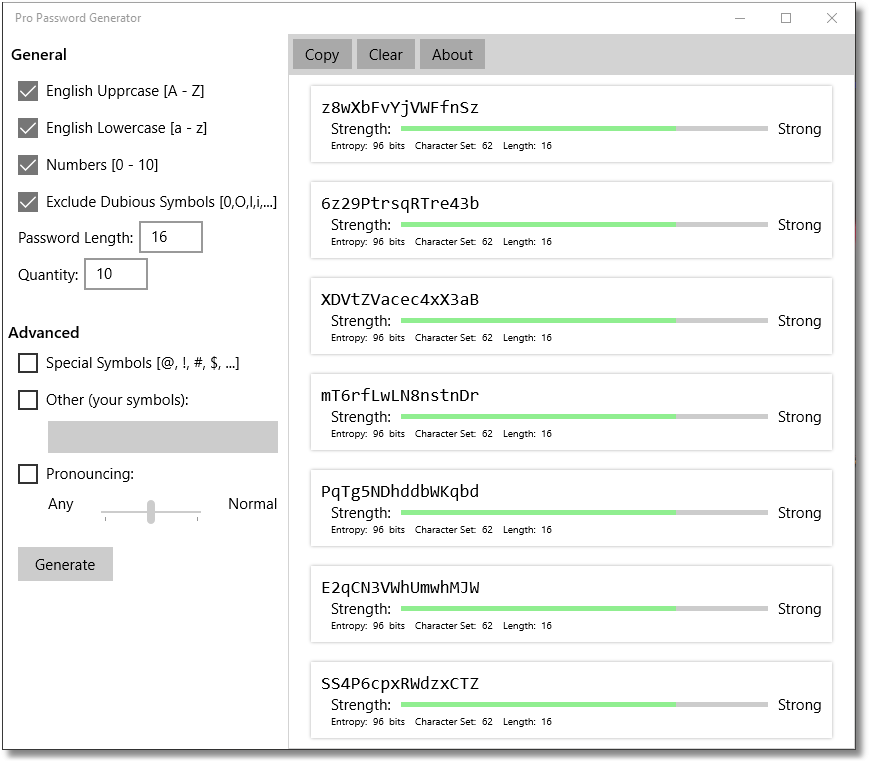Toggle the Numbers [0 - 10] option
Screen dimensions: 870x764
click(x=28, y=165)
